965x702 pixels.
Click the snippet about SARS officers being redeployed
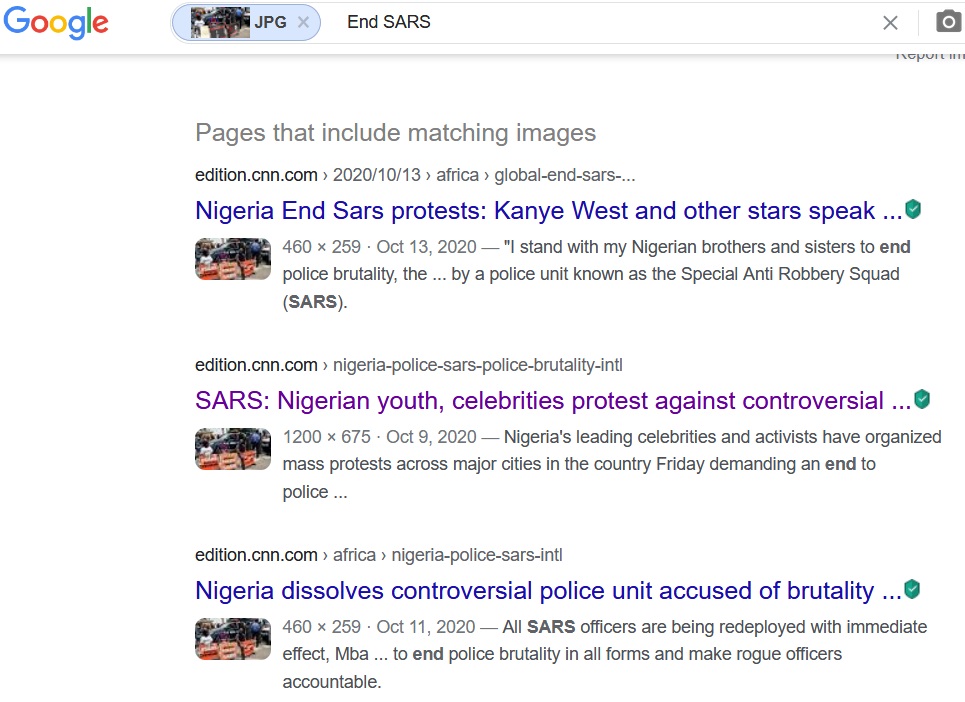pos(604,655)
